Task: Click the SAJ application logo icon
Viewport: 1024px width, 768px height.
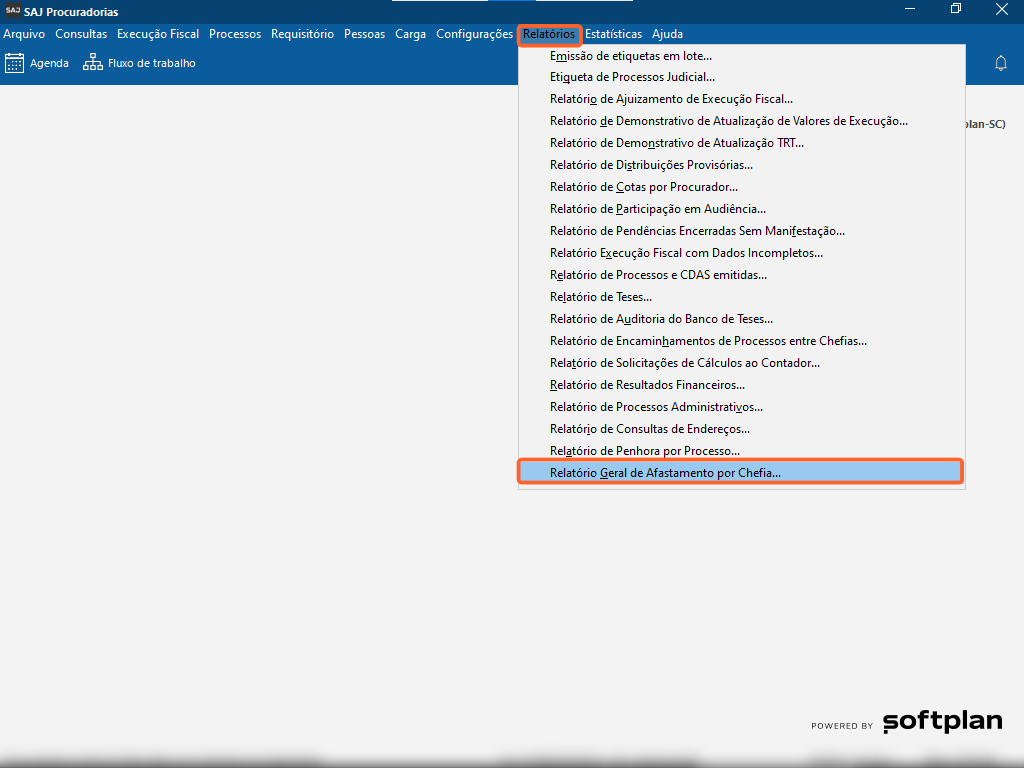Action: point(12,11)
